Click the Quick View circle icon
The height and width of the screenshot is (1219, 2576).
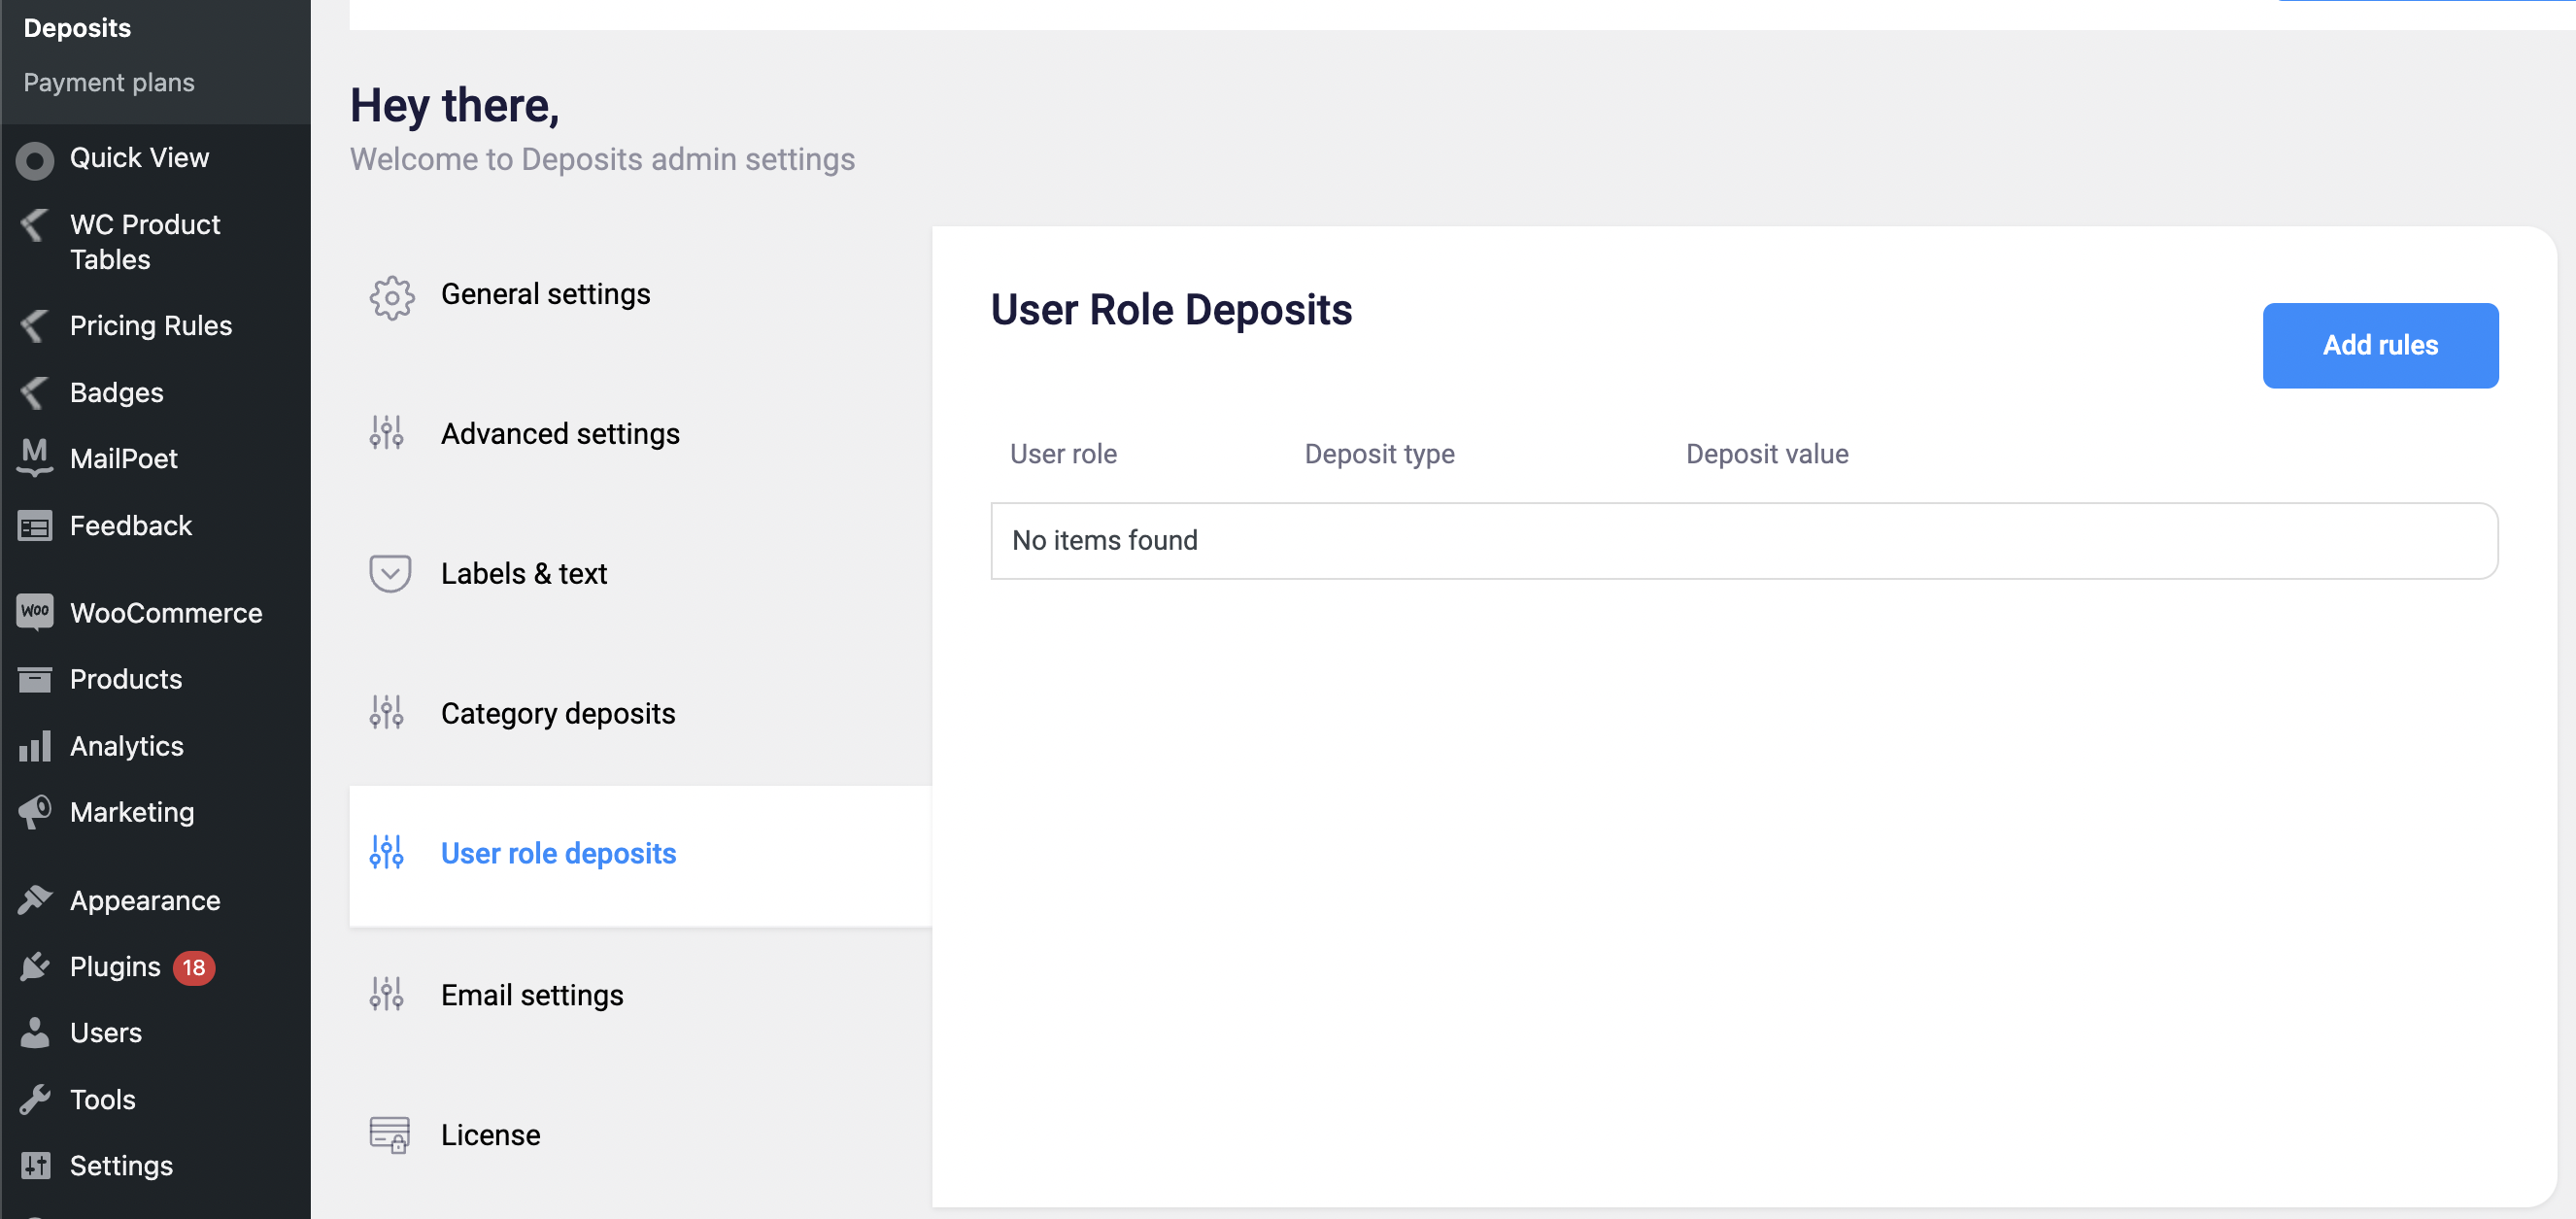(35, 159)
